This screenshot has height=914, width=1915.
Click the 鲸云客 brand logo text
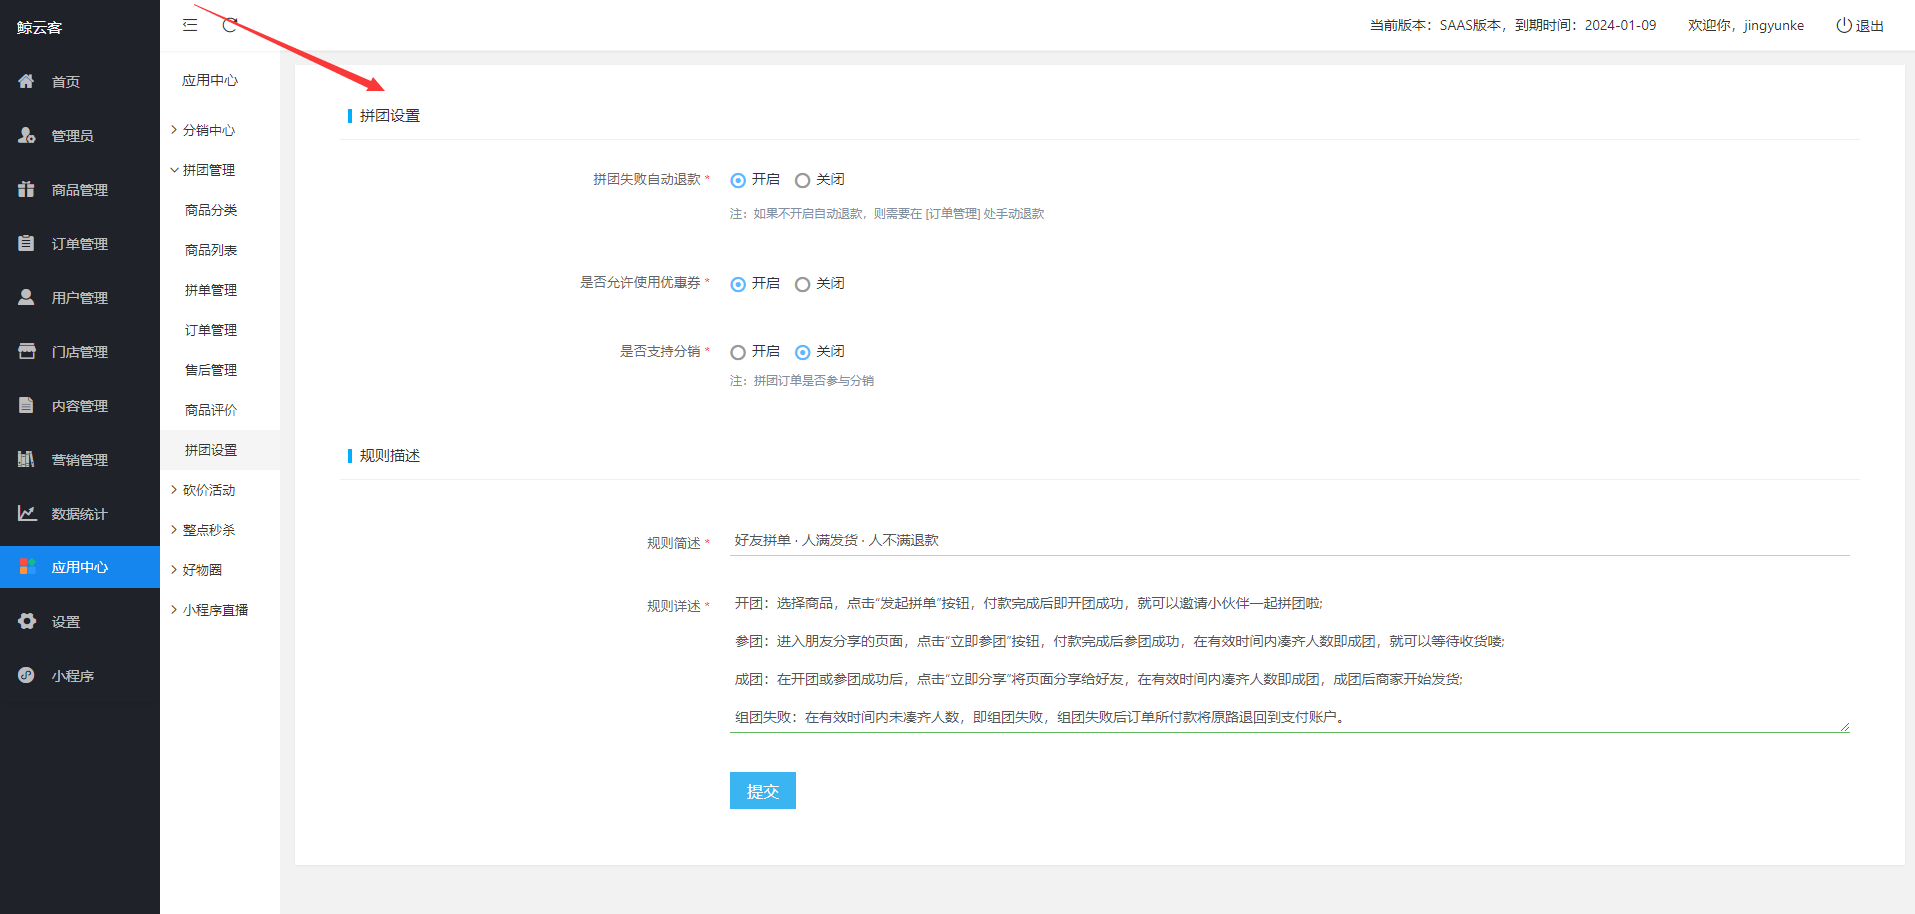[40, 28]
